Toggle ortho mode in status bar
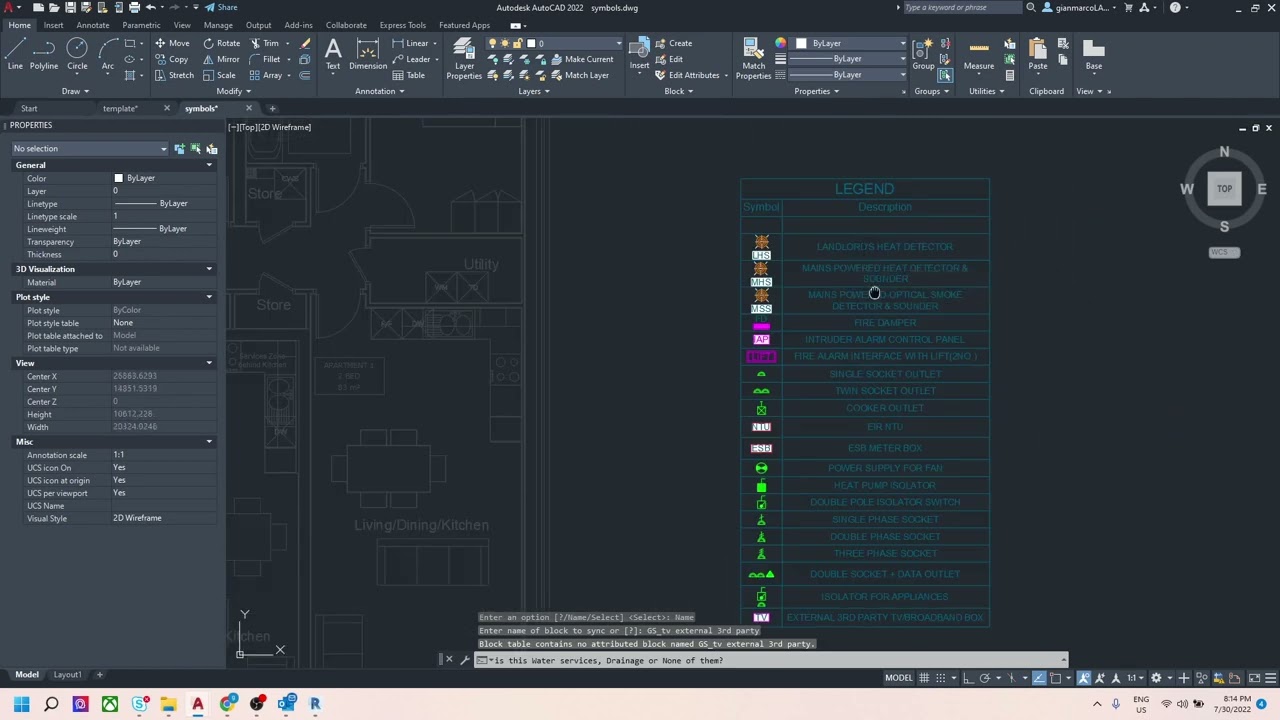 tap(969, 678)
